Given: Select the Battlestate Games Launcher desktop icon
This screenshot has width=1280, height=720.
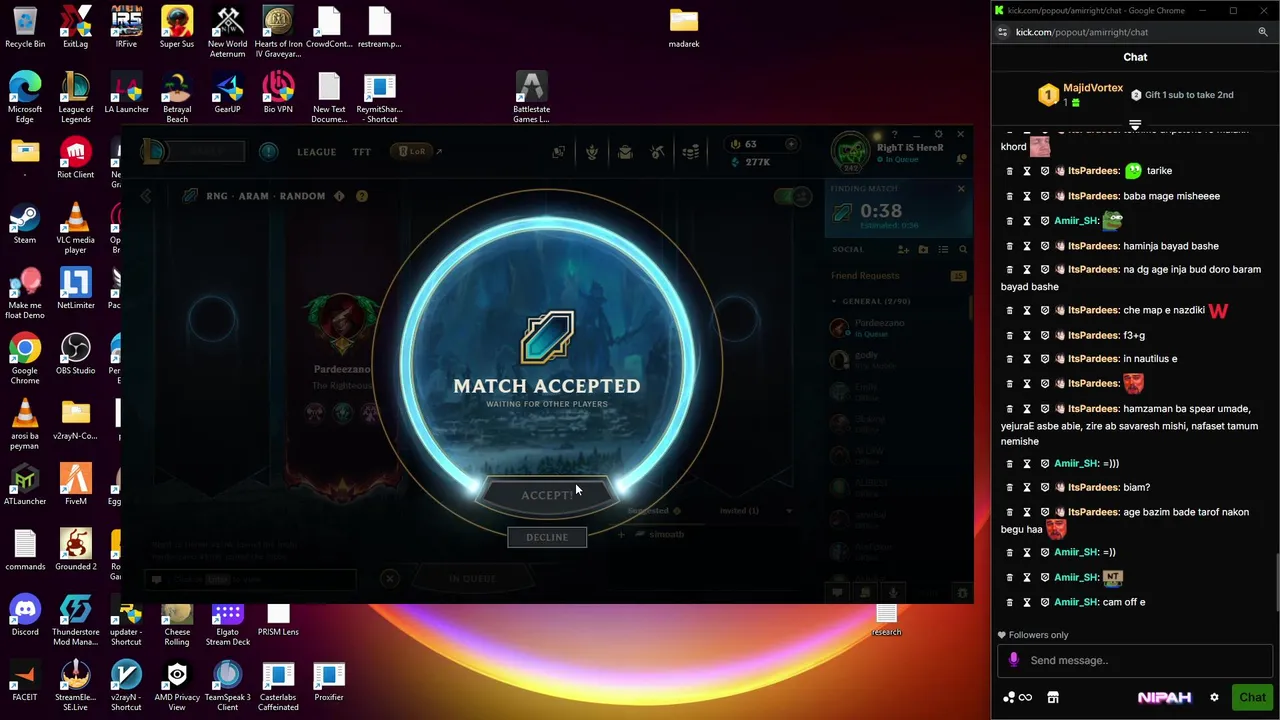Looking at the screenshot, I should tap(531, 97).
